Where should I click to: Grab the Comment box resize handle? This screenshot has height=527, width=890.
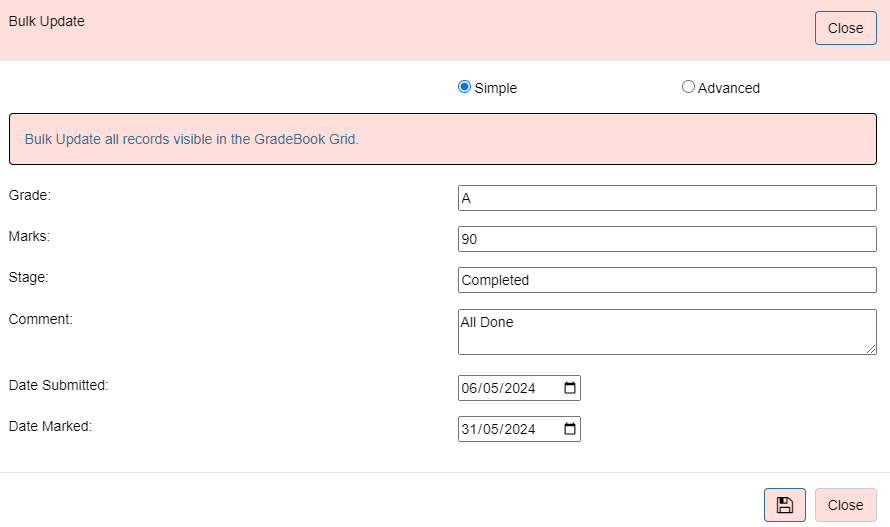871,349
